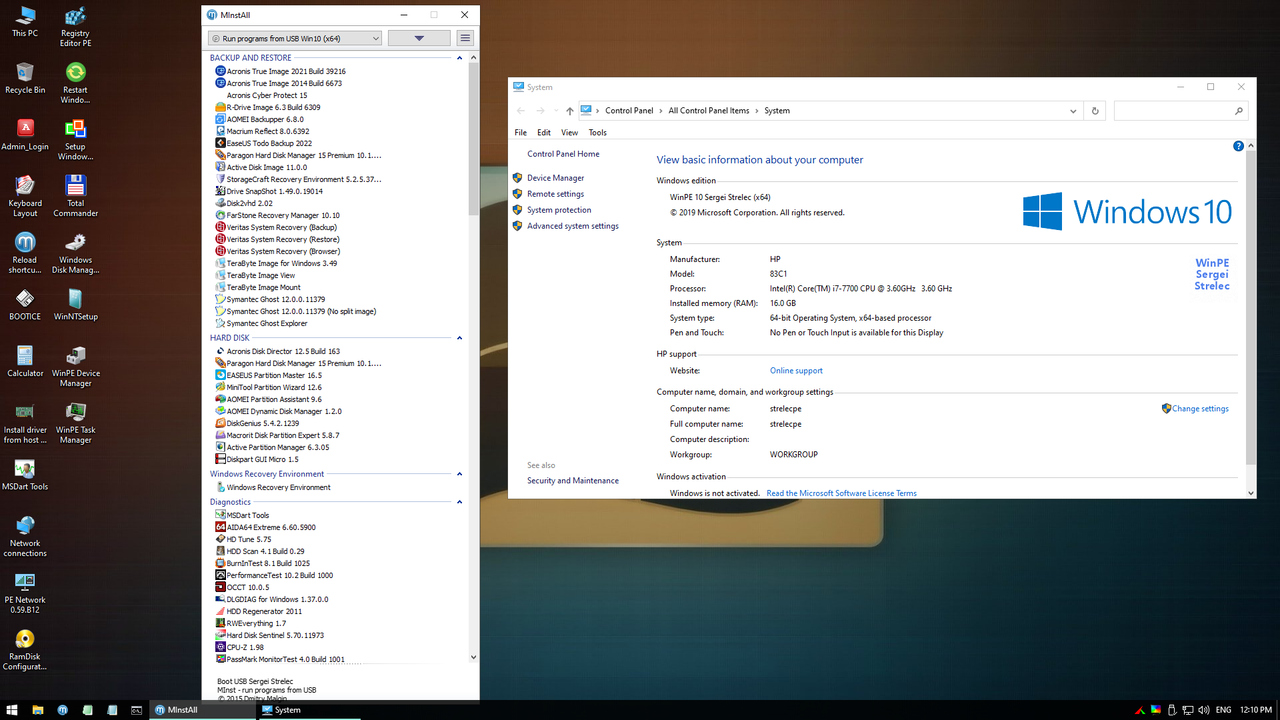Click All Control Panel Items breadcrumb
1280x720 pixels.
[x=708, y=111]
